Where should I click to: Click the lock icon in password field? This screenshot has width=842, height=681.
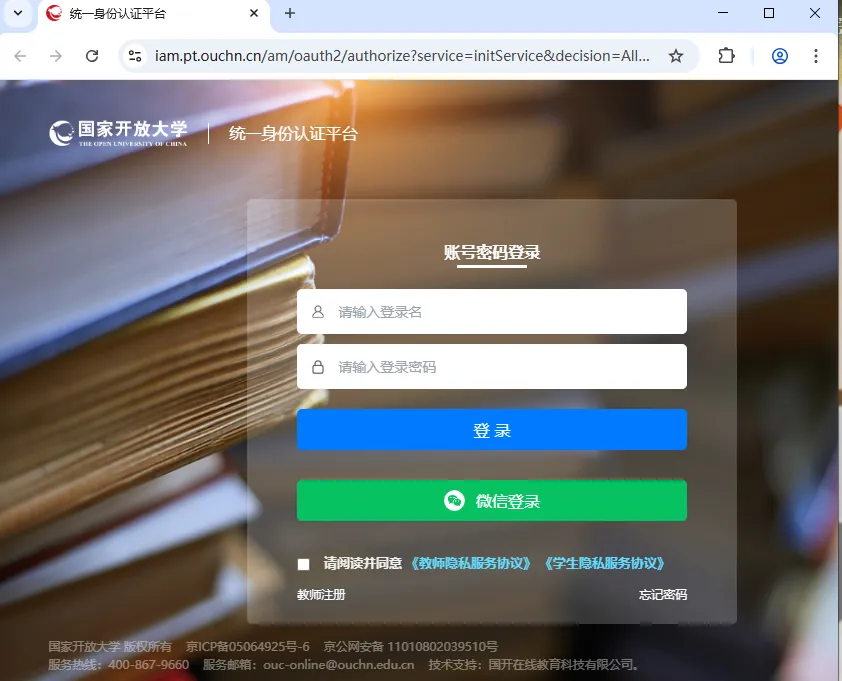tap(318, 367)
